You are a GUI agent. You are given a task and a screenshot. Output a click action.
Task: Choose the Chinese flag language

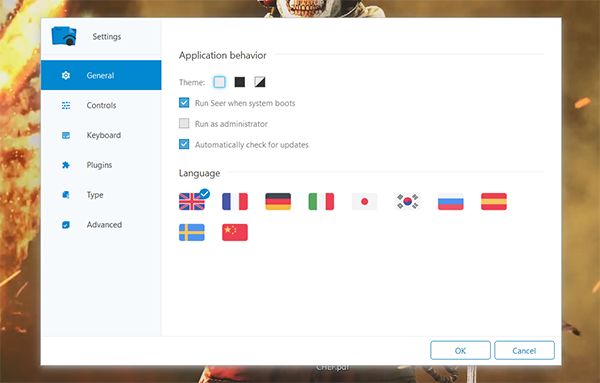click(235, 233)
